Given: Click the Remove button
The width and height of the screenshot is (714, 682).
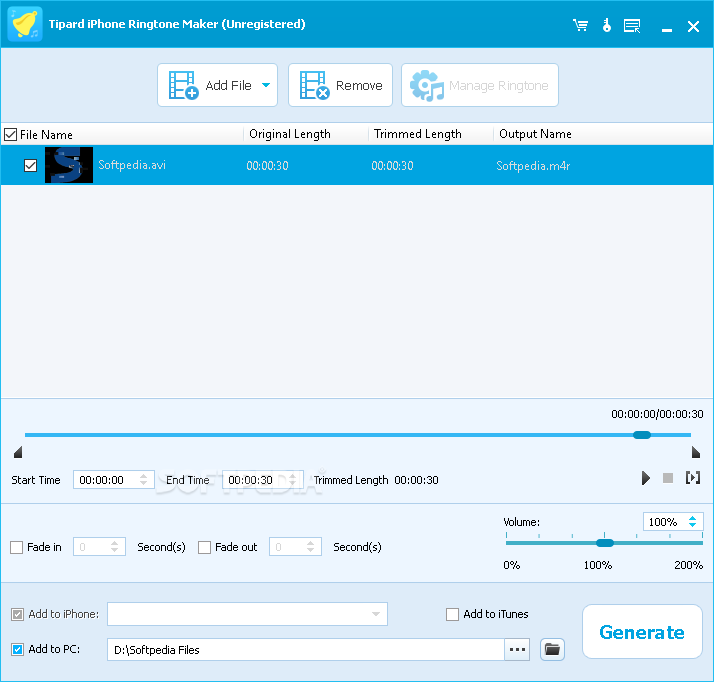Looking at the screenshot, I should coord(340,85).
